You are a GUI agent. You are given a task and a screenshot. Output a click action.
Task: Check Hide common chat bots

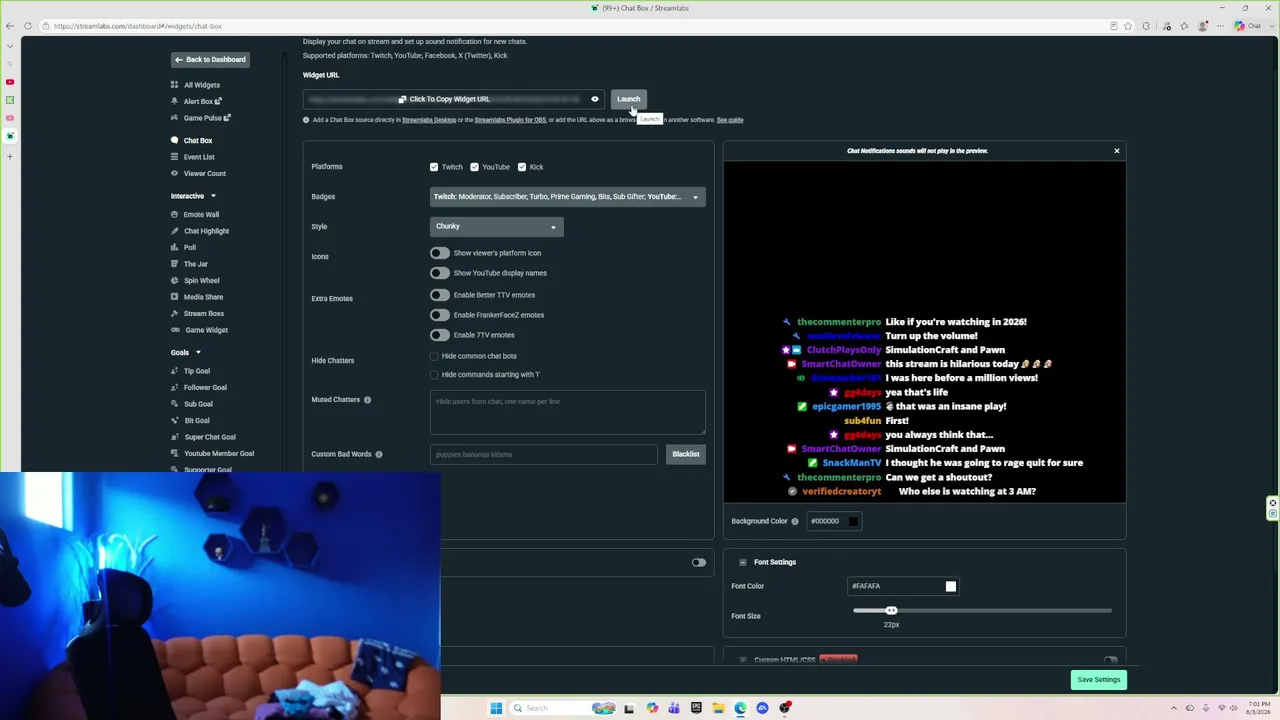coord(434,356)
